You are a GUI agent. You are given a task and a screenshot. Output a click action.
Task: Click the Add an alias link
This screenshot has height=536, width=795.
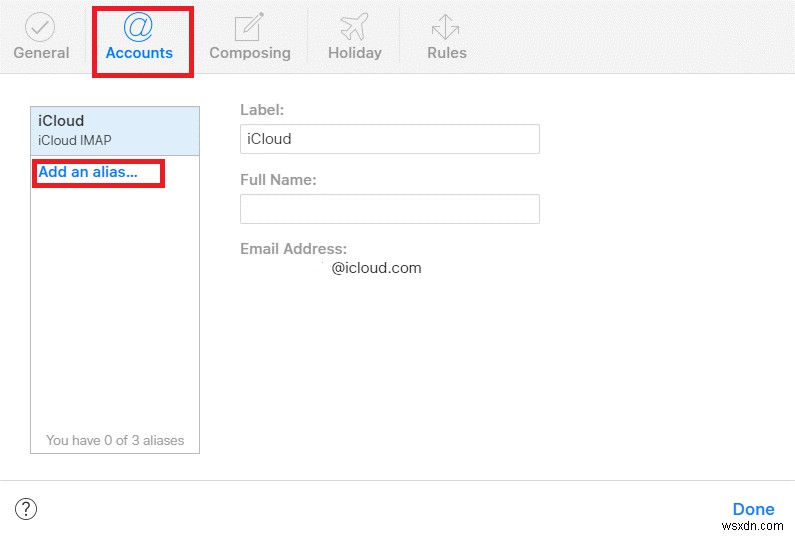(x=88, y=172)
